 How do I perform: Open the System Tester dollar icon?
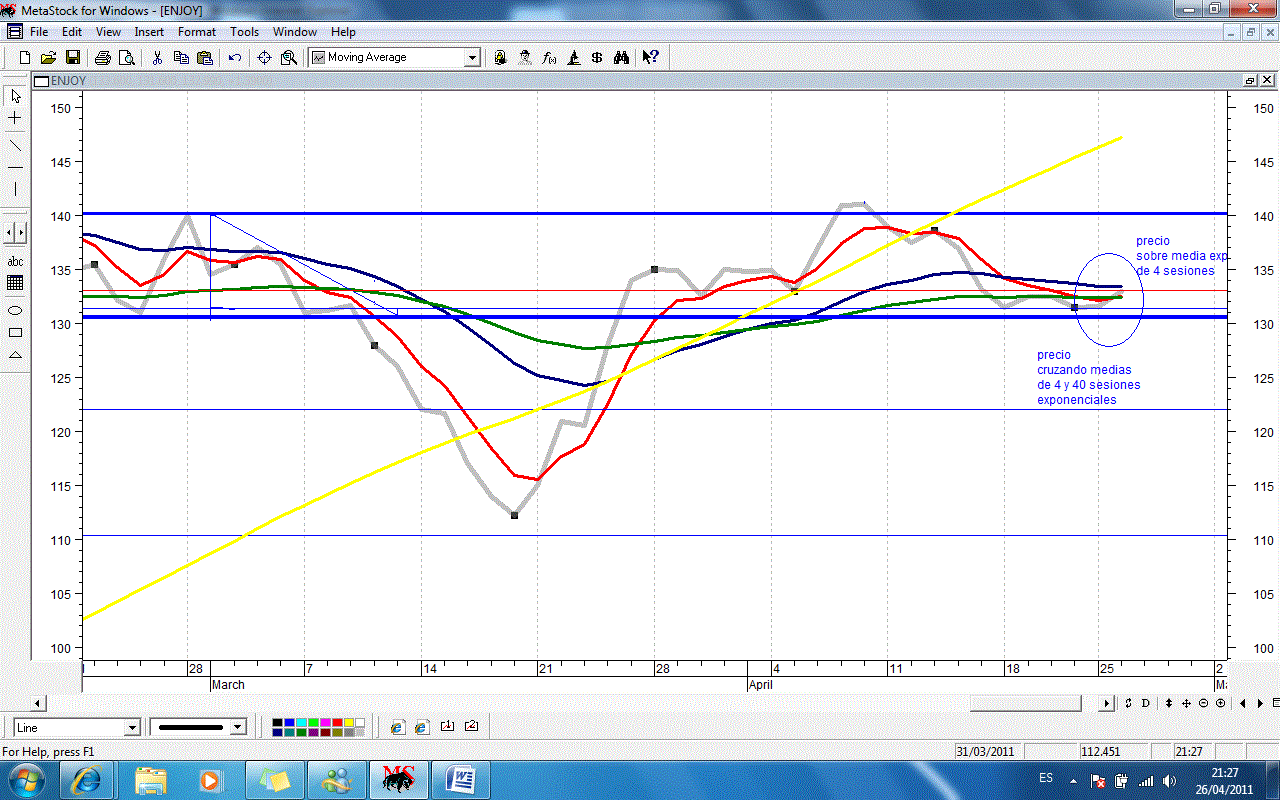597,58
